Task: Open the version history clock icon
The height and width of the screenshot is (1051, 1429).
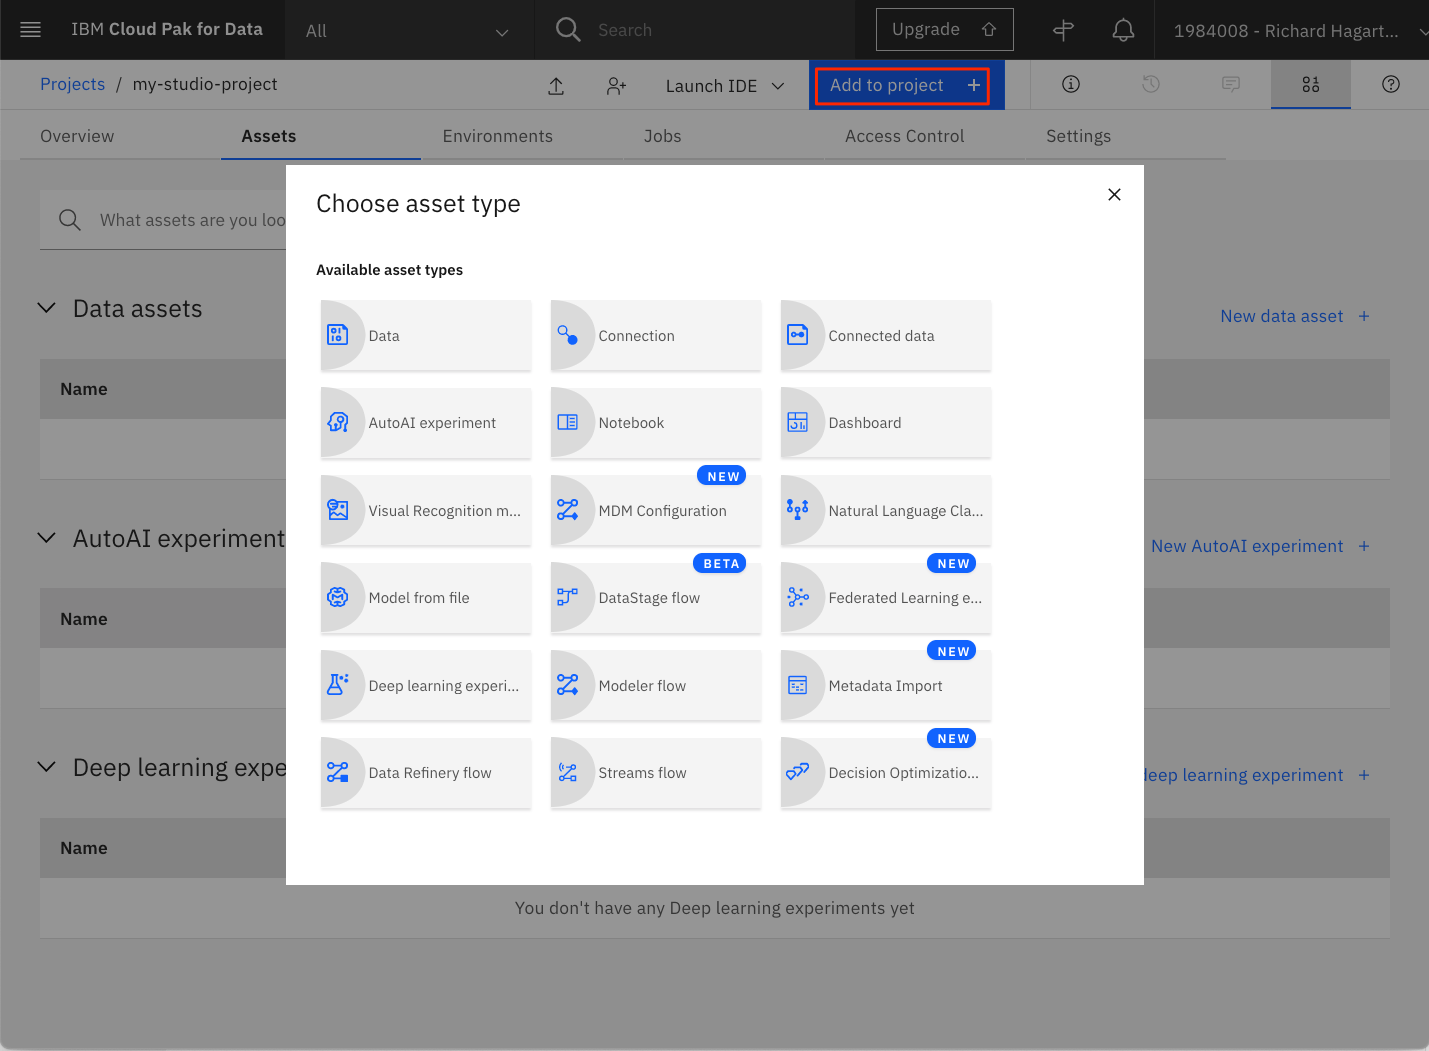Action: pyautogui.click(x=1151, y=84)
